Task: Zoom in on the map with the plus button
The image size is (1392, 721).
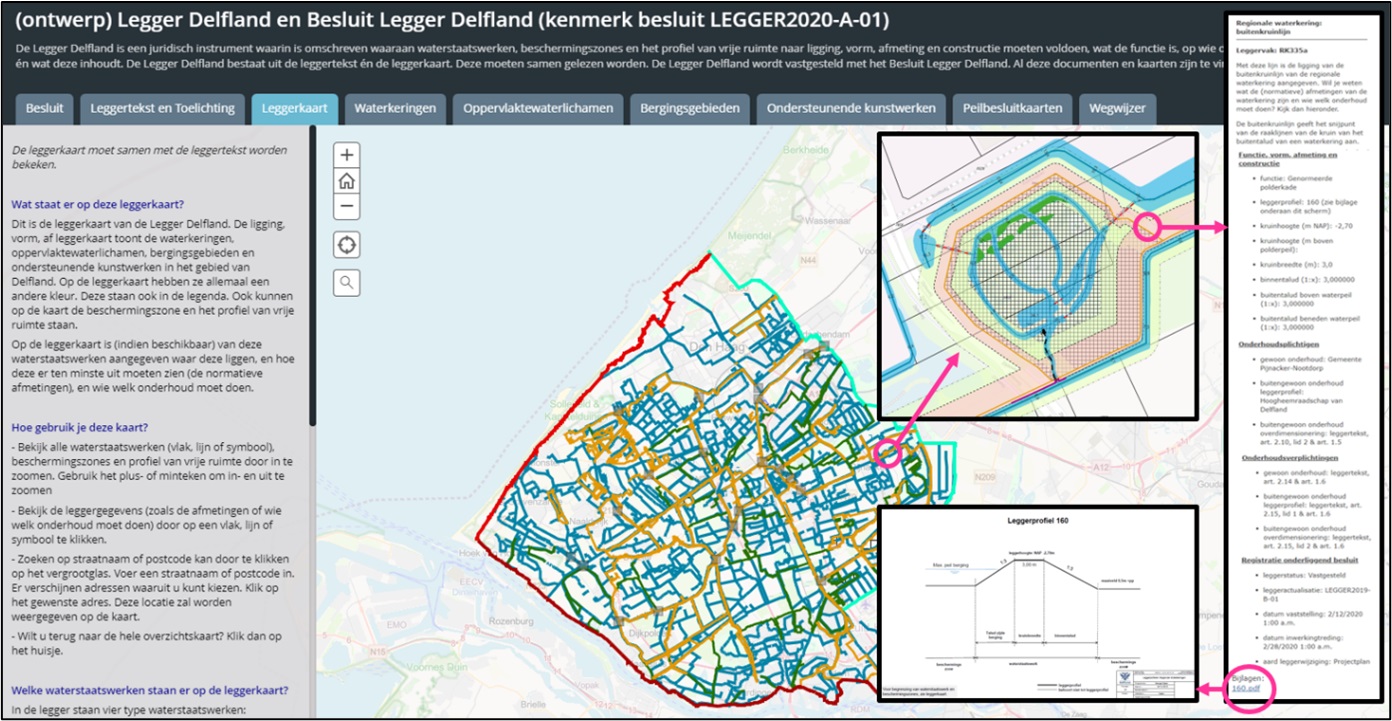Action: (x=347, y=155)
